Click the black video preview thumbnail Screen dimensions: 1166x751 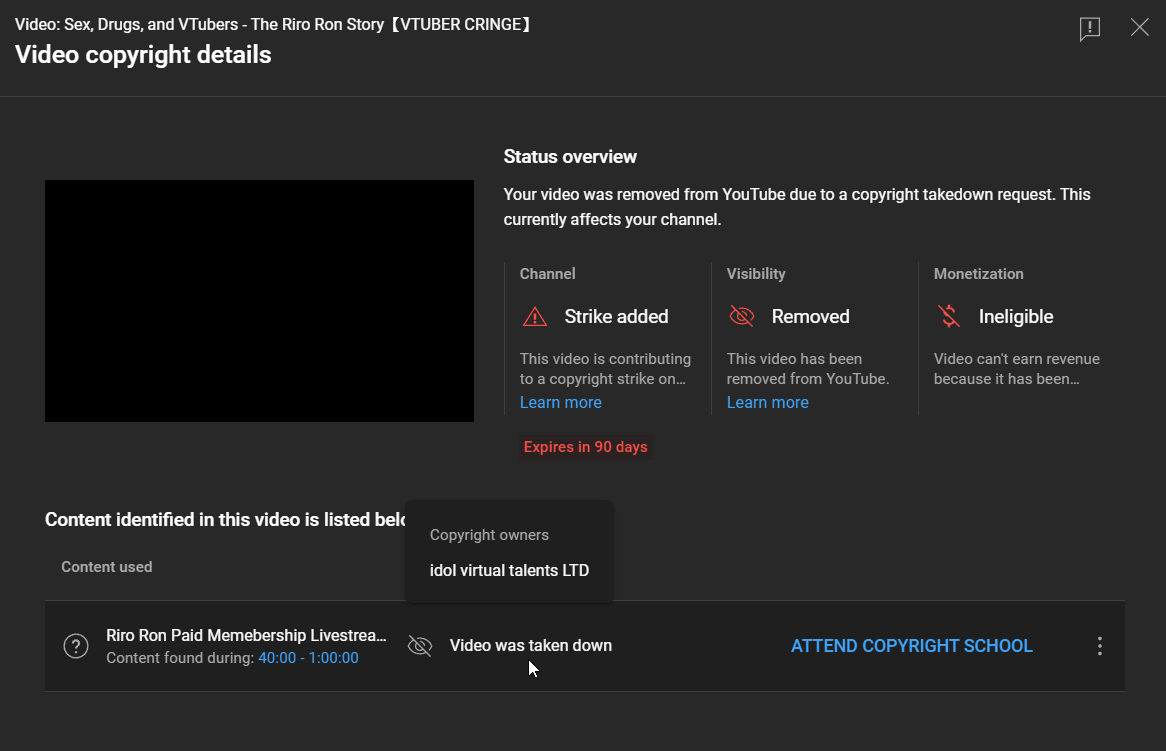coord(260,301)
